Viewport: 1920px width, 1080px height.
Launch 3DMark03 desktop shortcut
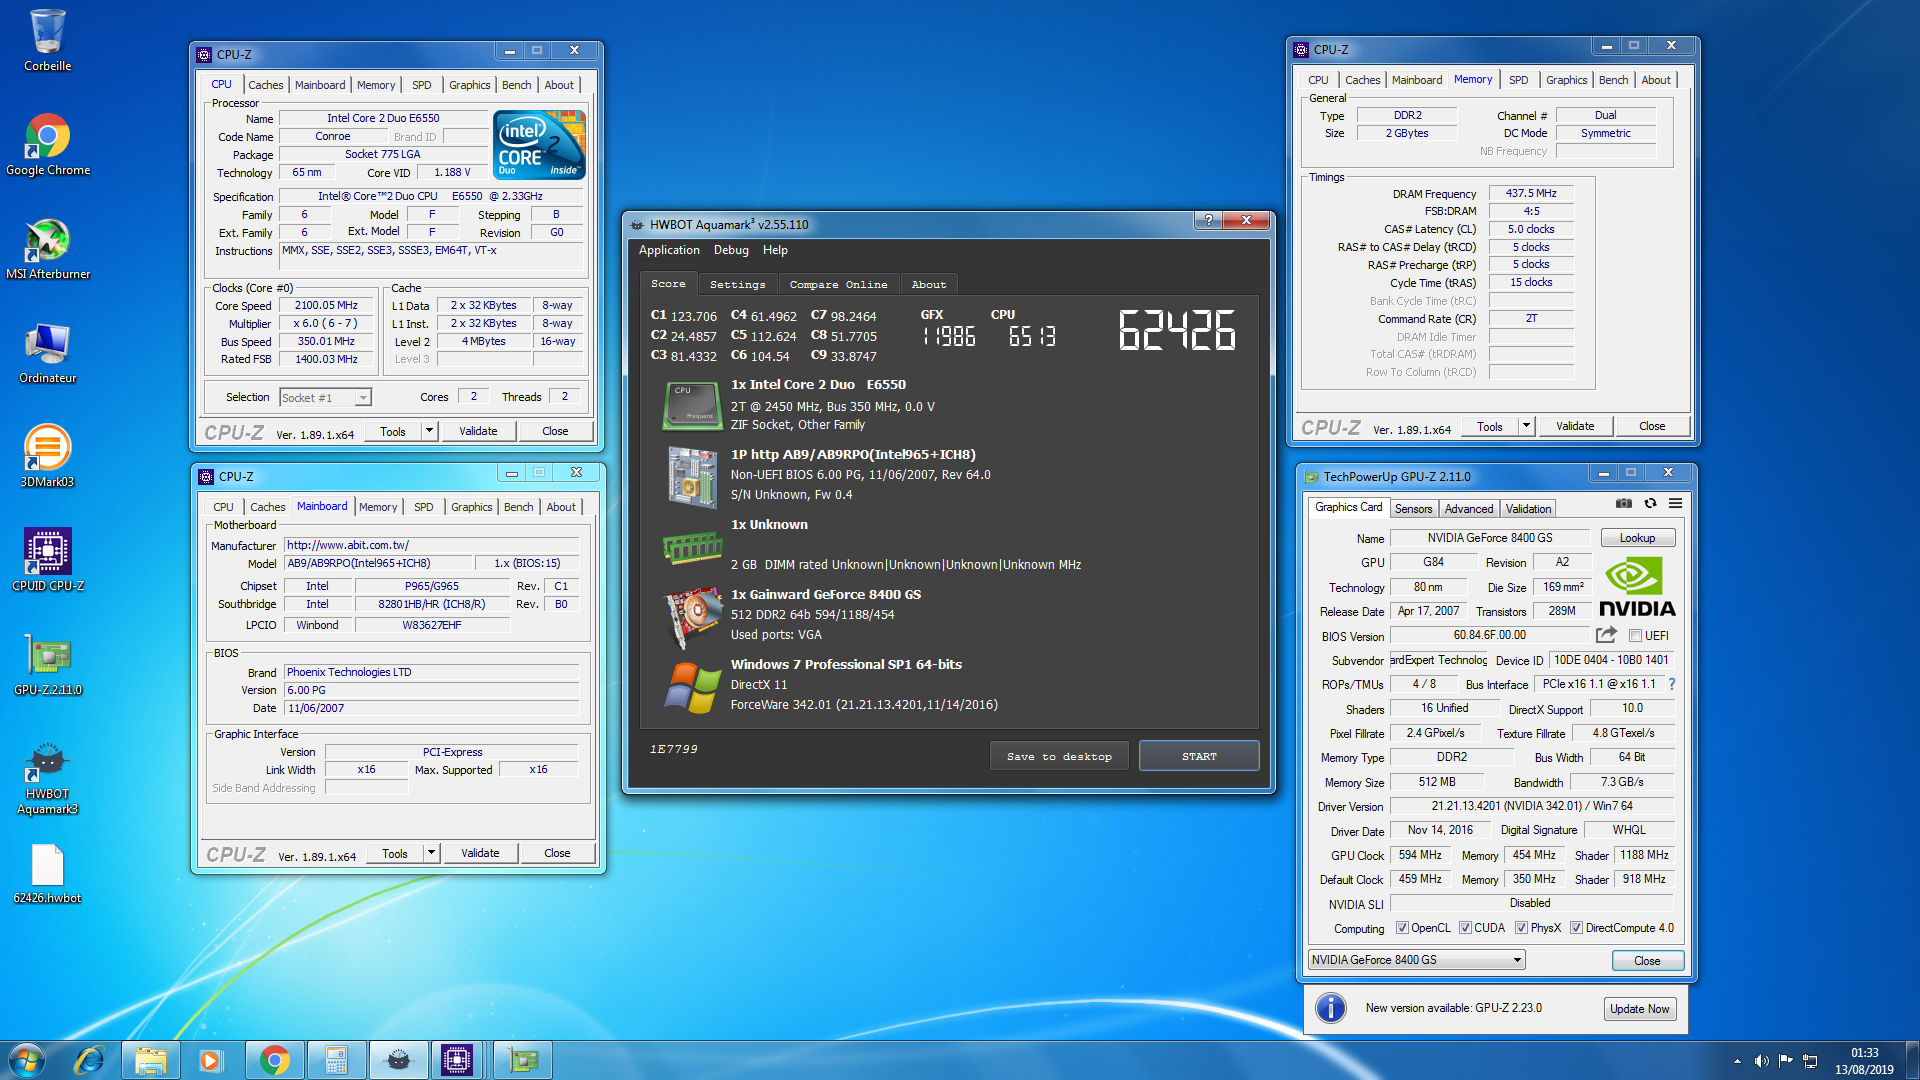(47, 456)
